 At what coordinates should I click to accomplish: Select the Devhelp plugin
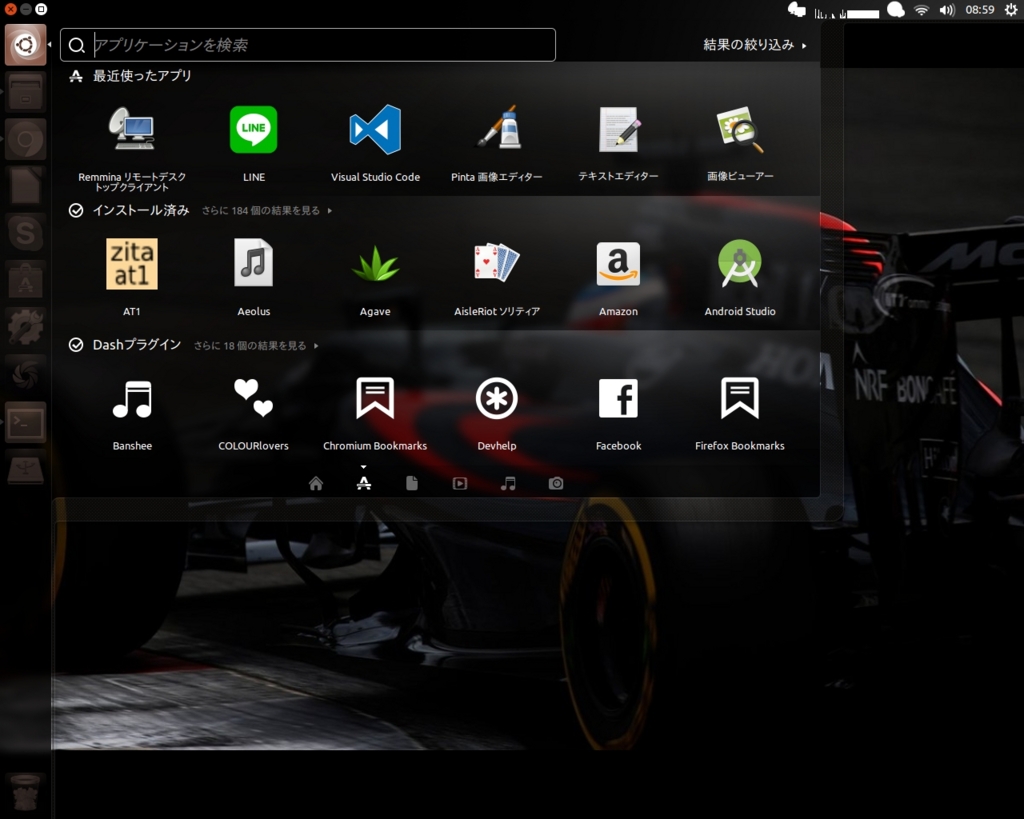(x=496, y=413)
